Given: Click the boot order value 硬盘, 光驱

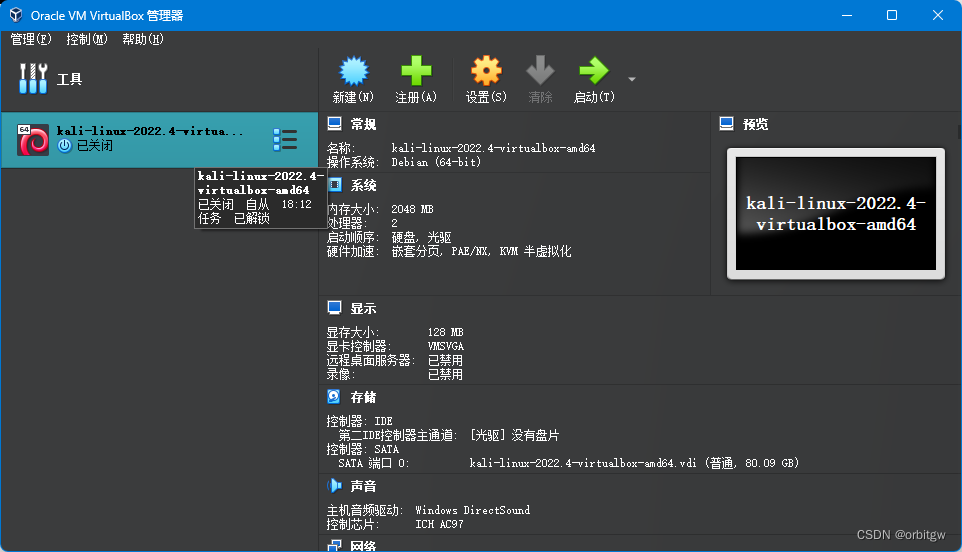Looking at the screenshot, I should (421, 237).
